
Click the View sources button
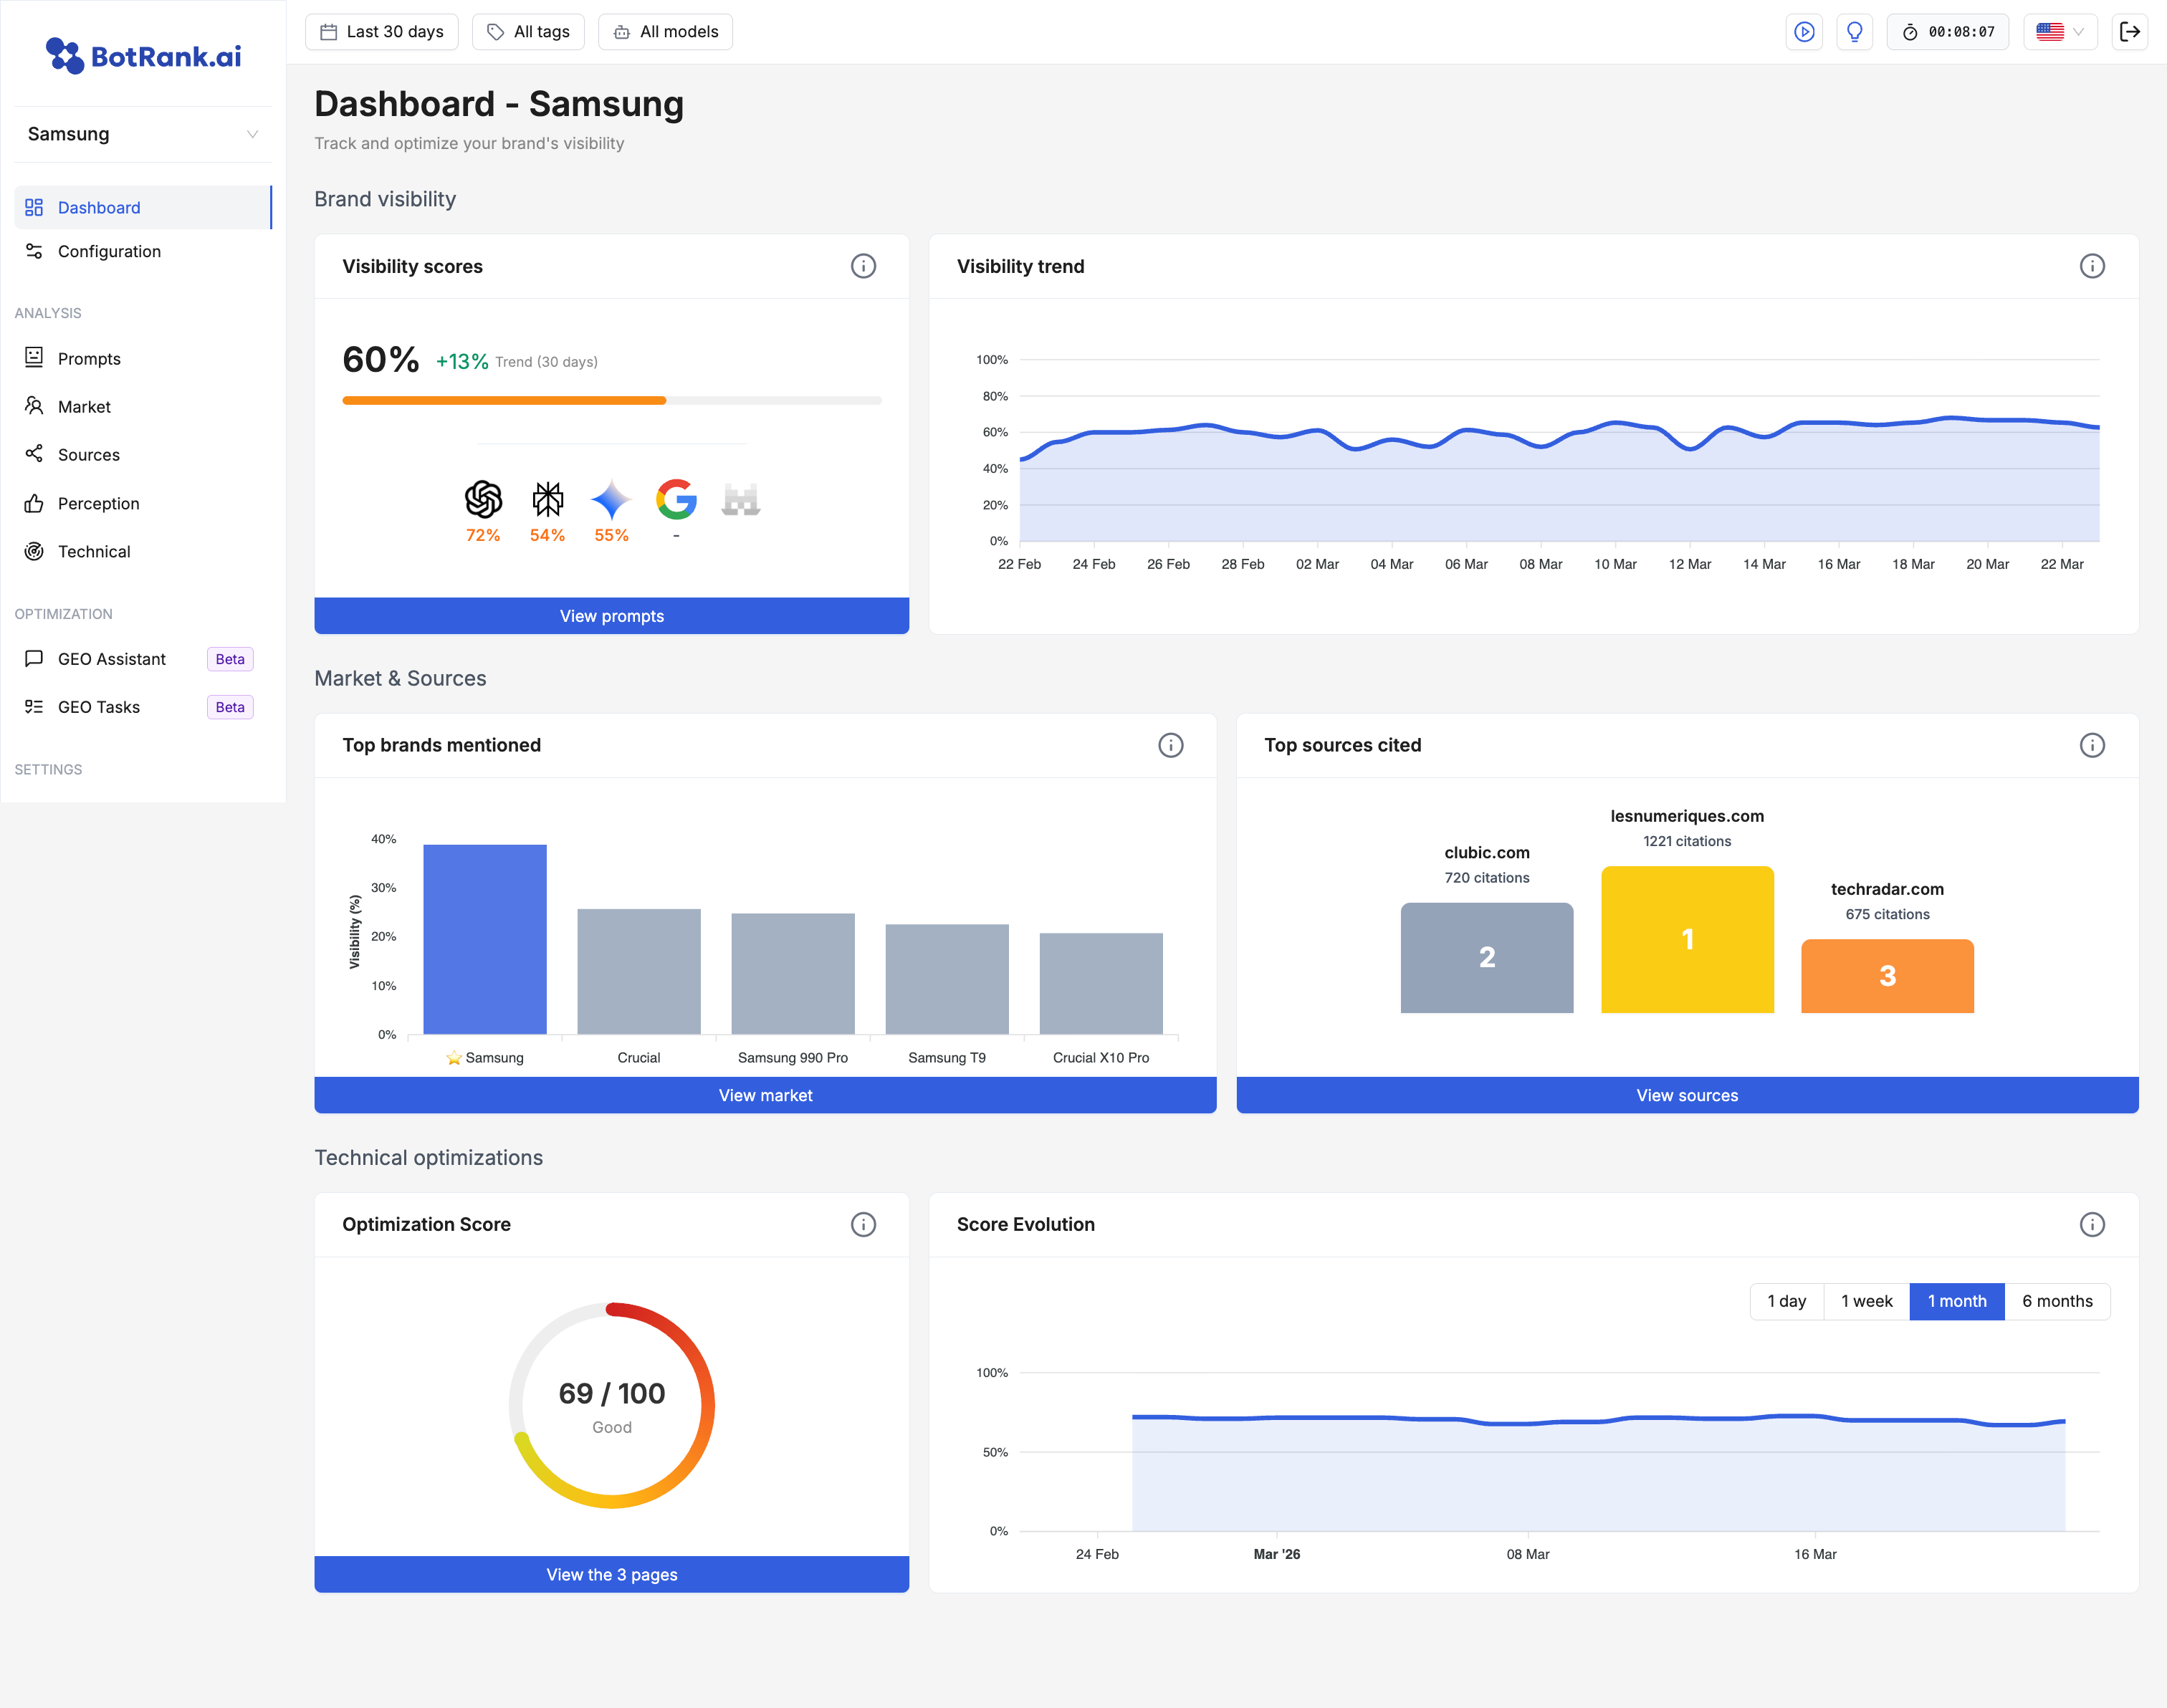click(1686, 1095)
